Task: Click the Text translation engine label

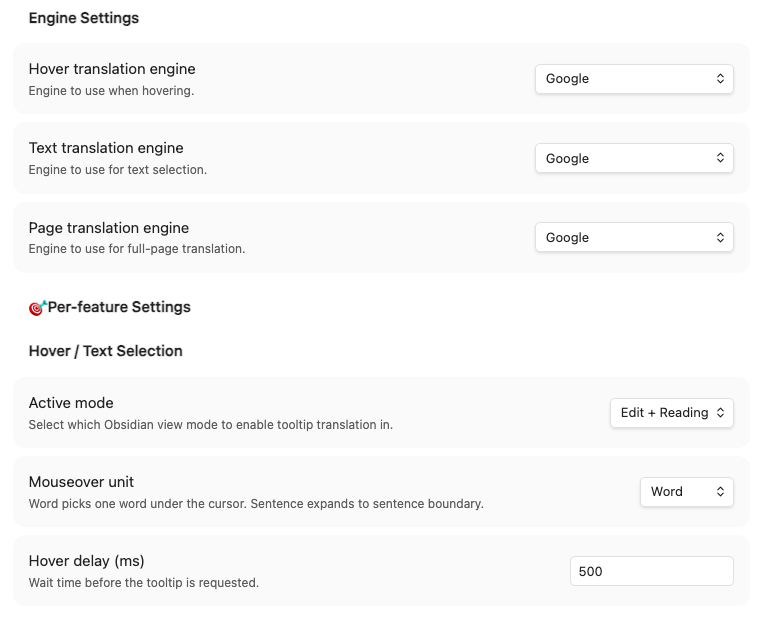Action: 106,148
